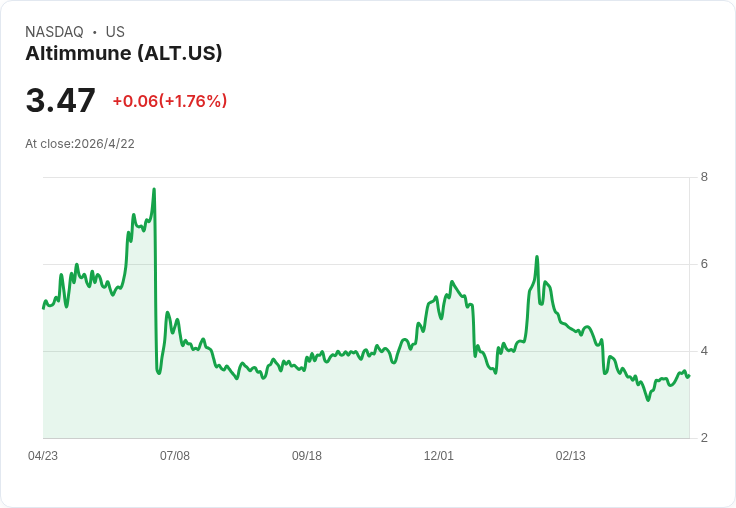The width and height of the screenshot is (736, 508).
Task: Click the lowest trough near chart end
Action: [648, 400]
